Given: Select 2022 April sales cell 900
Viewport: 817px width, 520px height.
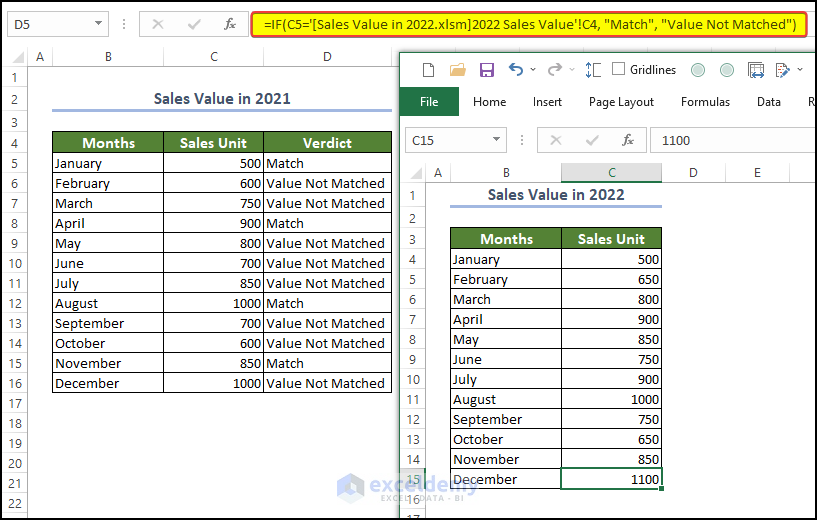Looking at the screenshot, I should click(612, 319).
